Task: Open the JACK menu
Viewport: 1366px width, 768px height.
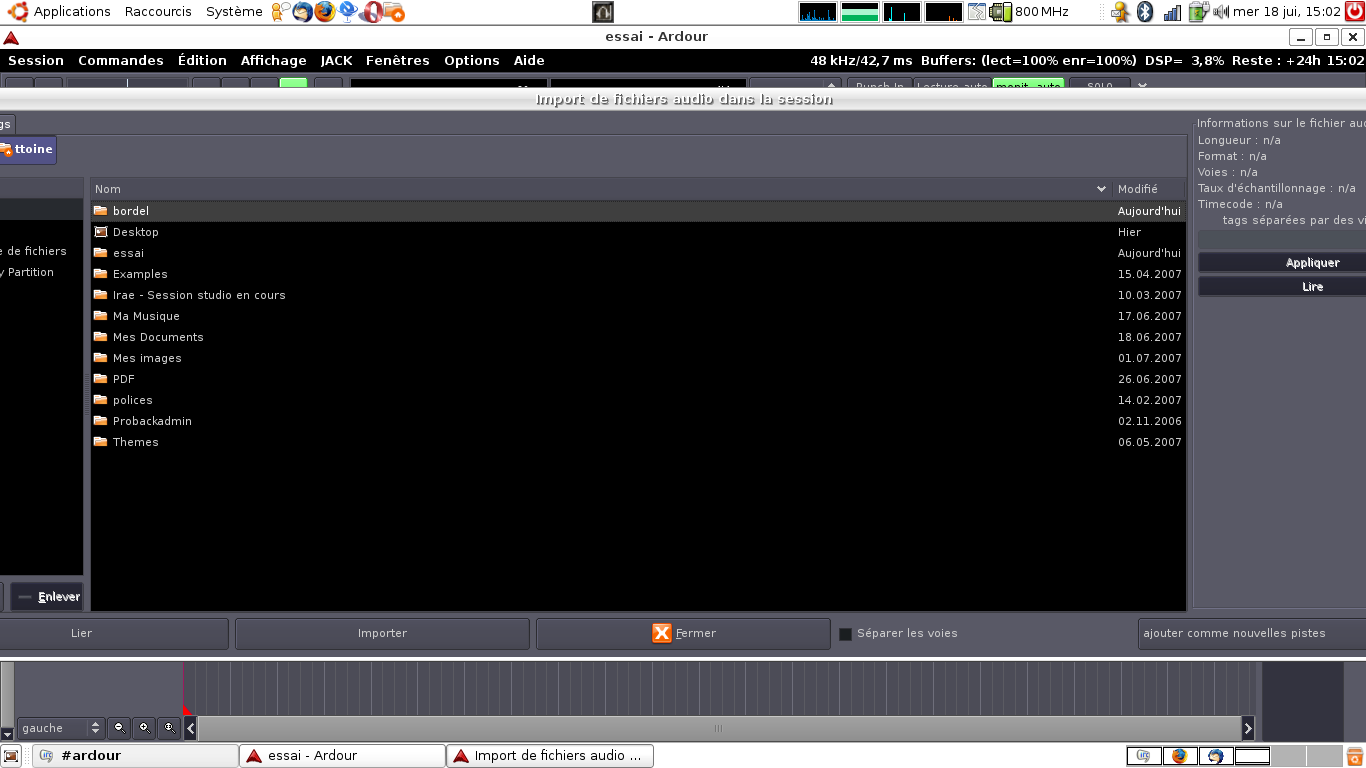Action: coord(336,61)
